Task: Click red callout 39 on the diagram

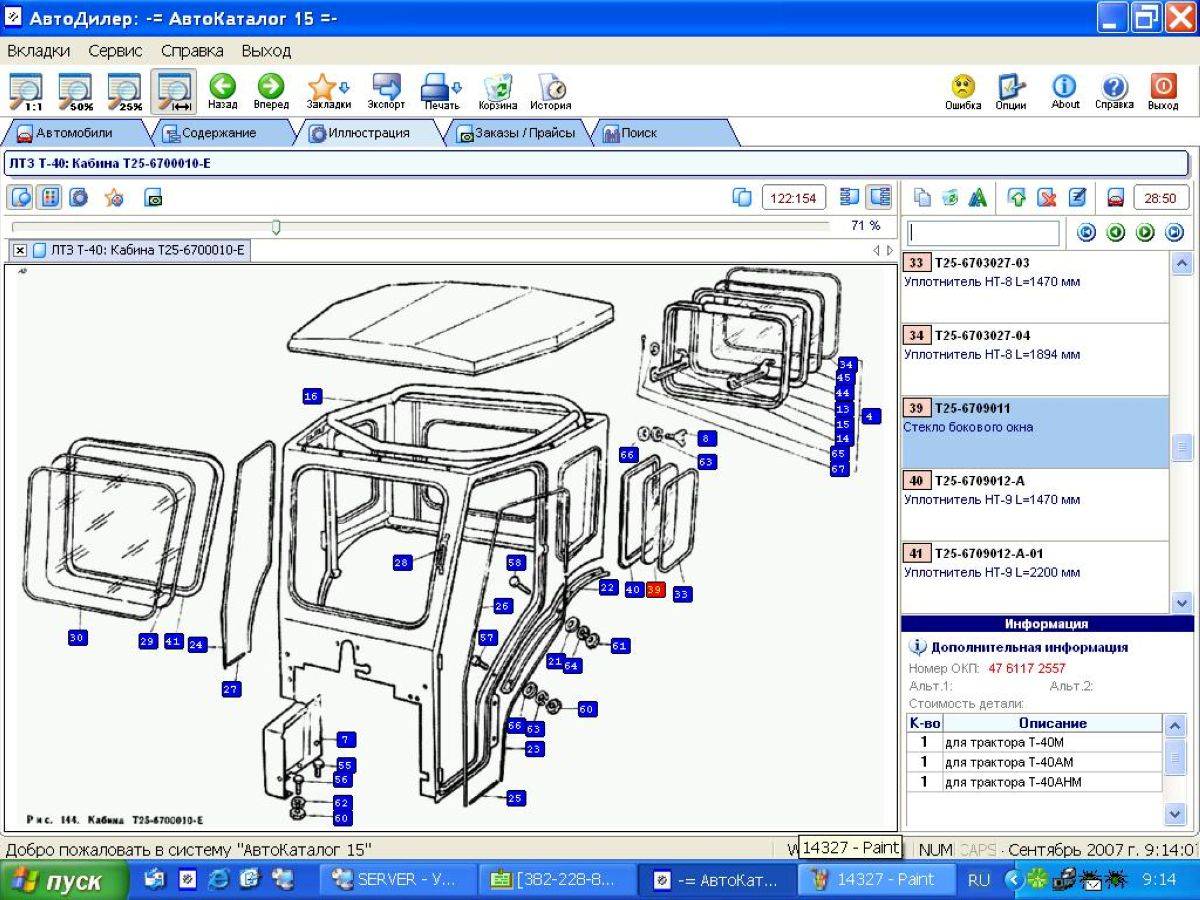Action: 655,590
